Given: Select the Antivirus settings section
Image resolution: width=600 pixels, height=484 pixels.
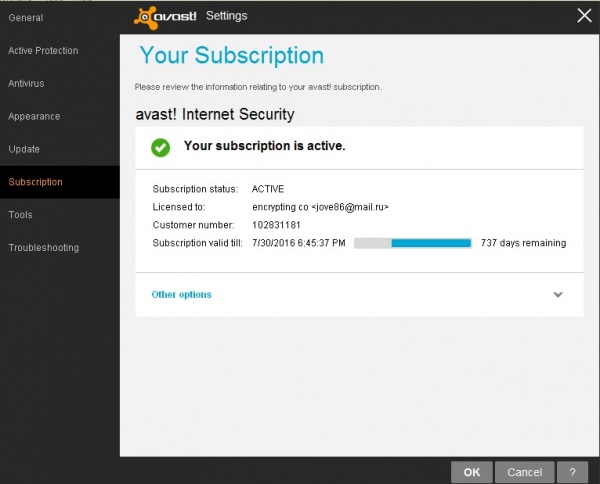Looking at the screenshot, I should (27, 84).
